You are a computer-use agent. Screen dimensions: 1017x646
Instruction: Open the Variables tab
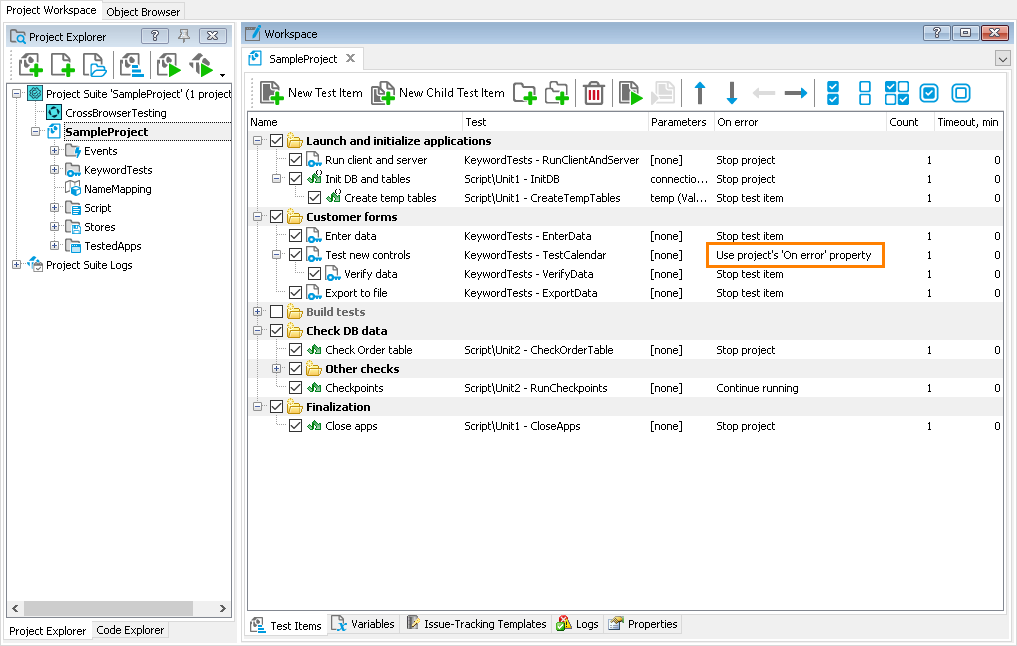[364, 624]
